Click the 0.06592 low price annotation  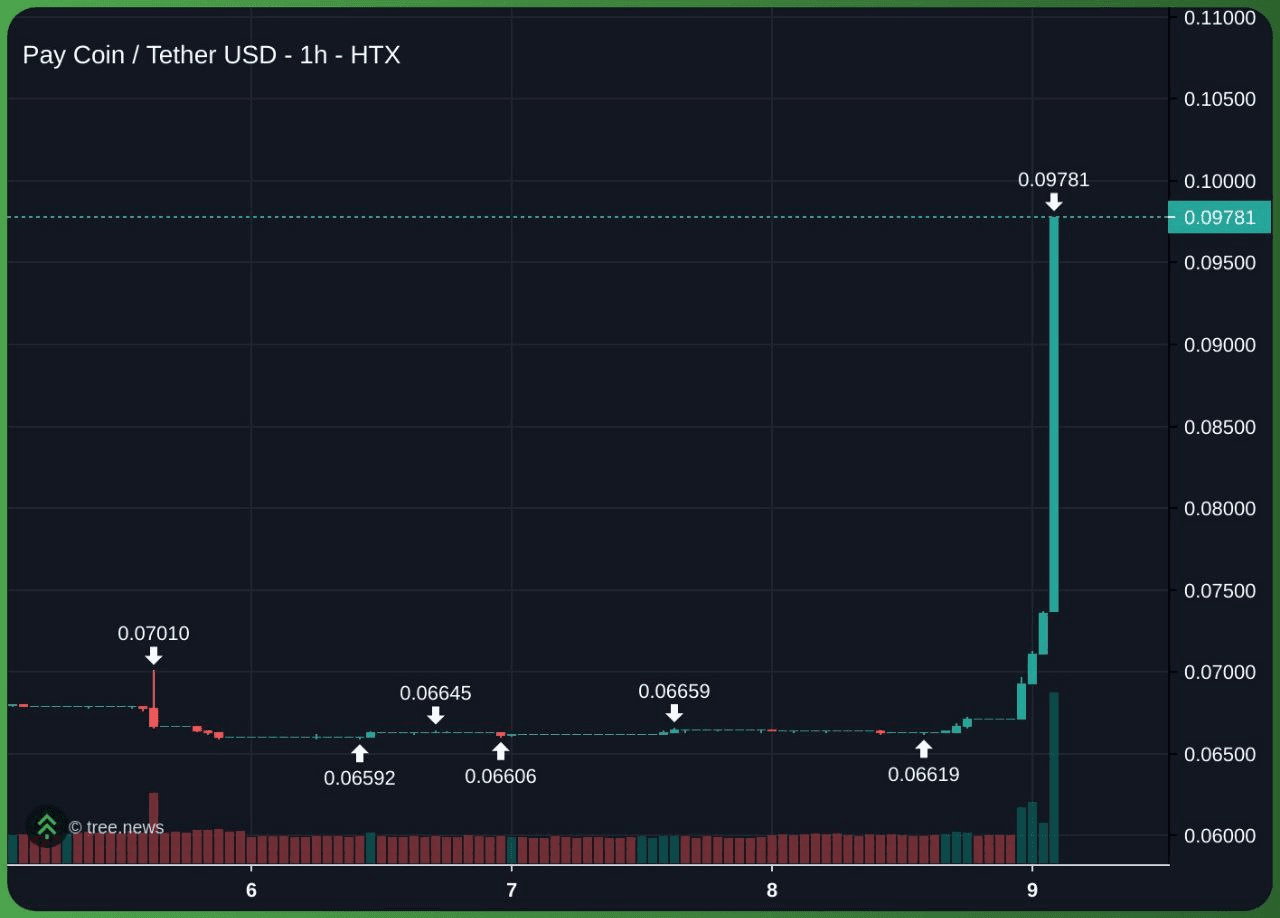(359, 778)
